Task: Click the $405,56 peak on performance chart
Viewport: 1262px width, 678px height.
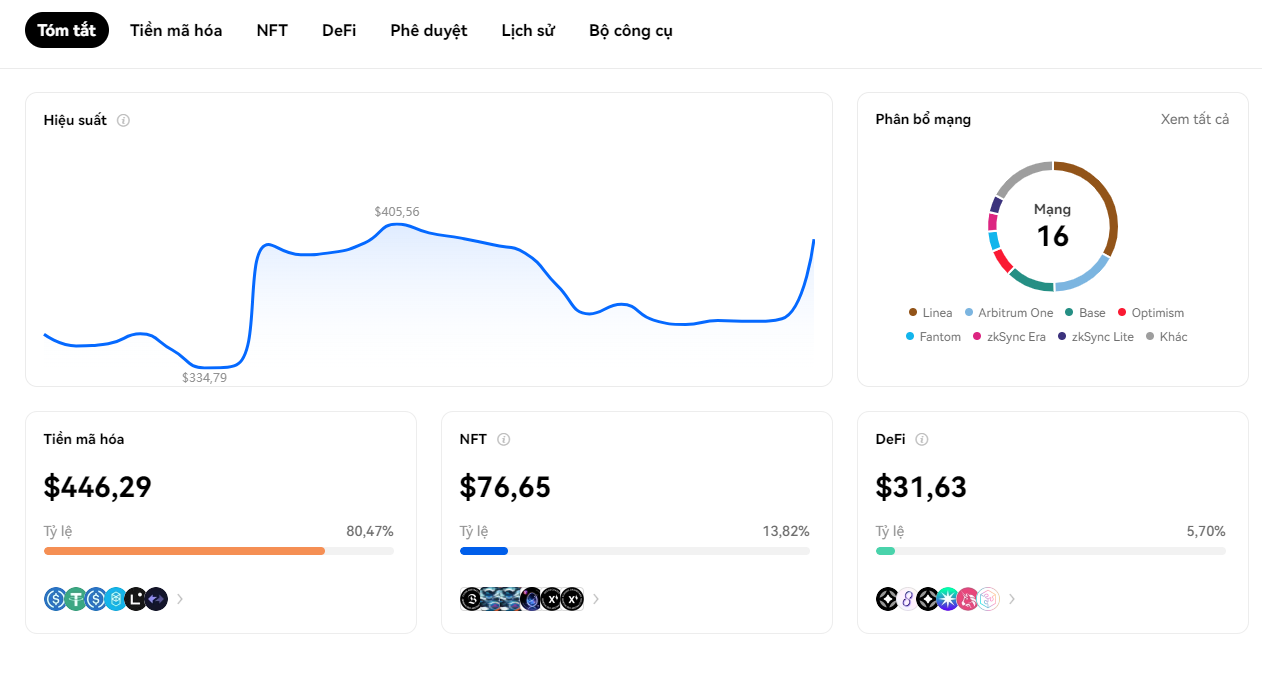Action: [397, 224]
